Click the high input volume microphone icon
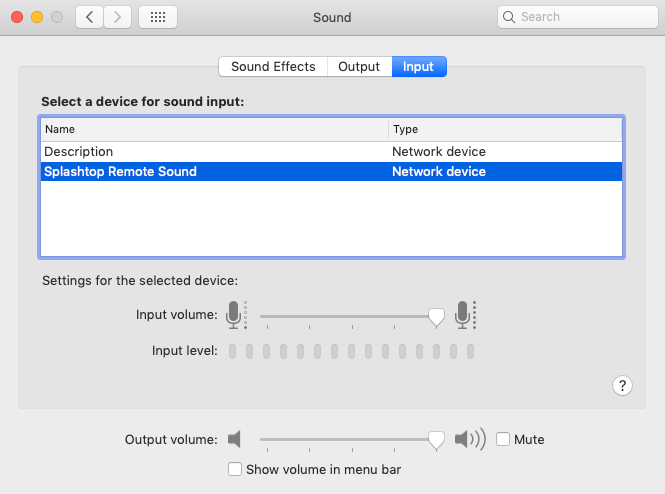665x494 pixels. (462, 315)
